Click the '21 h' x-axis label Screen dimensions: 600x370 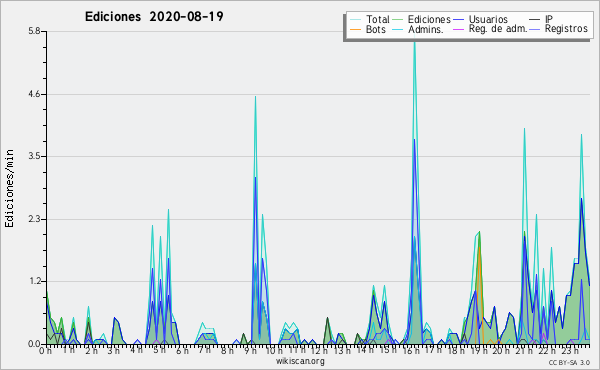point(524,350)
